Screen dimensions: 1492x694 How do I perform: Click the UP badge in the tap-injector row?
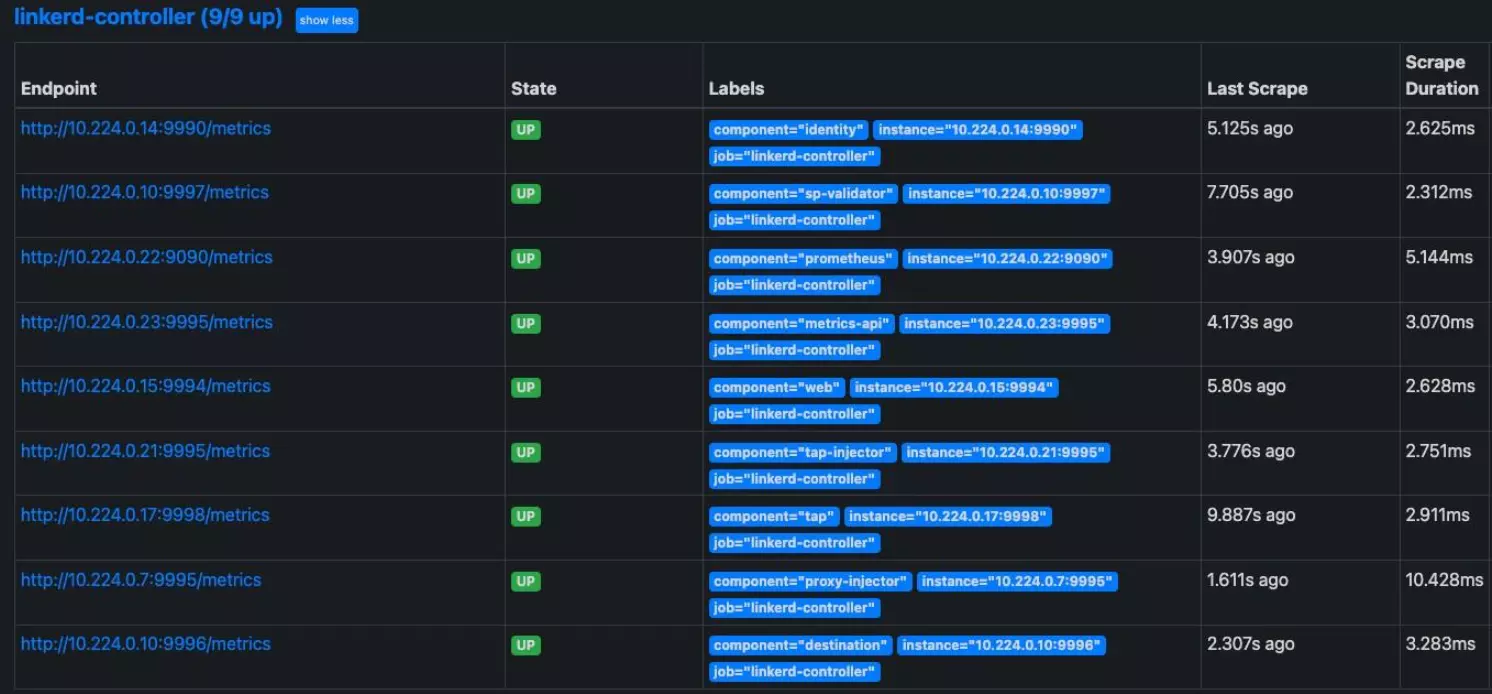[526, 453]
